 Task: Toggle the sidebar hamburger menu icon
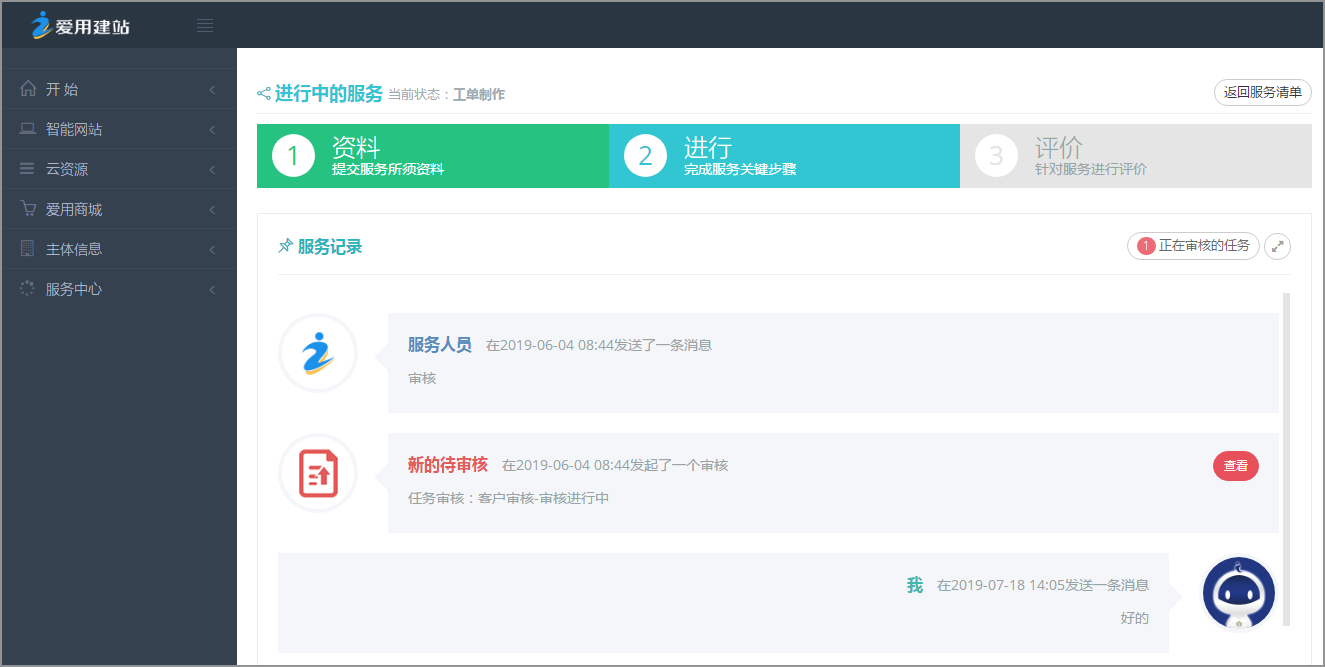[205, 25]
